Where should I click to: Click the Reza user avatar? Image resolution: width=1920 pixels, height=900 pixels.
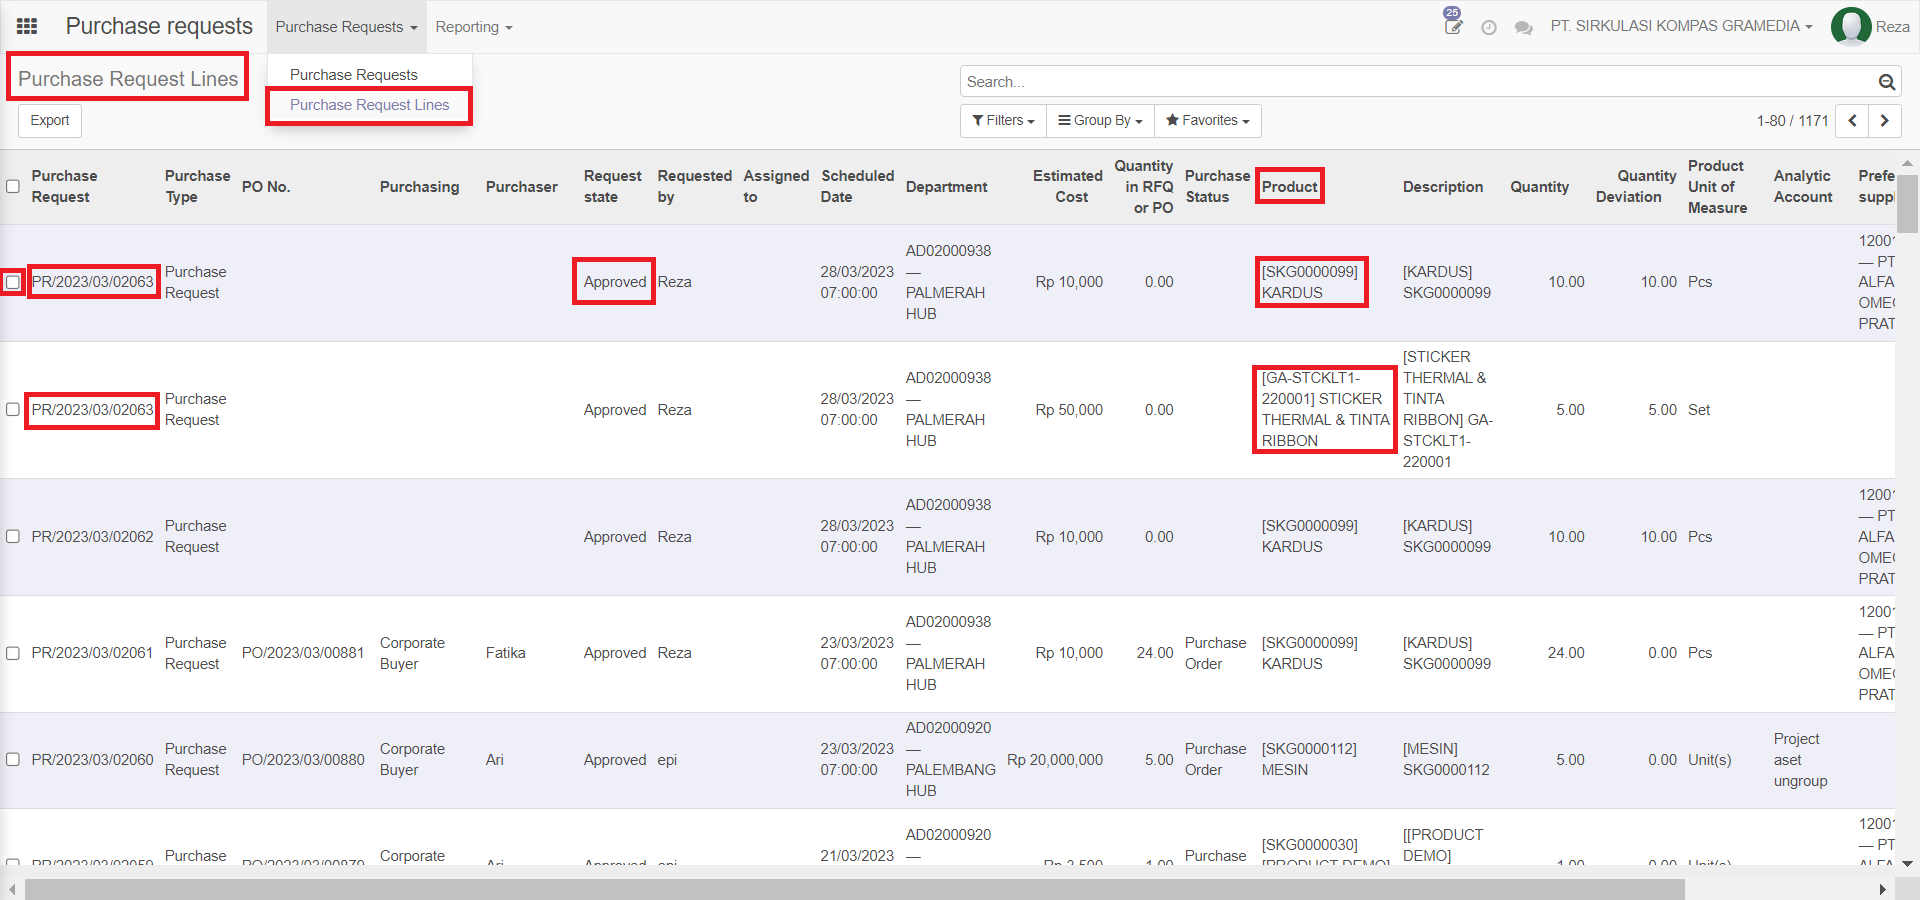1851,27
